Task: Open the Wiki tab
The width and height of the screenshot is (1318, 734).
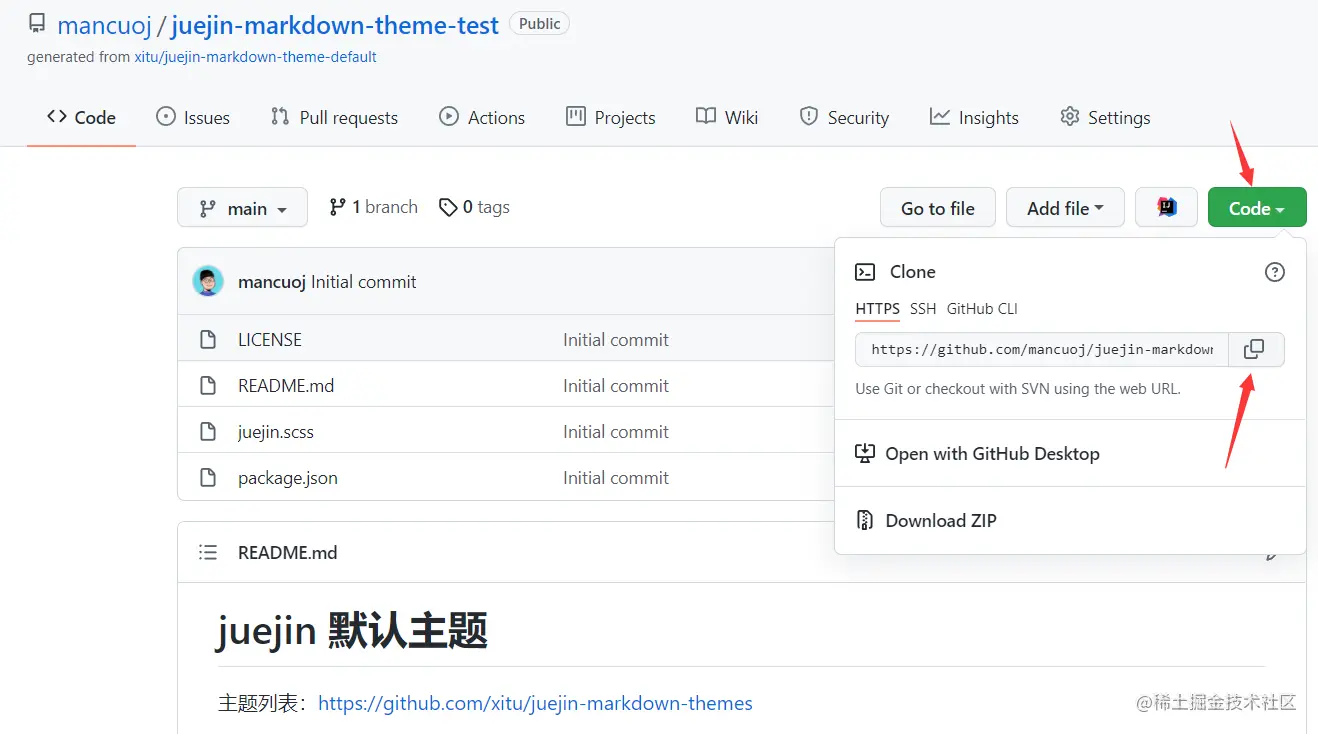Action: coord(727,117)
